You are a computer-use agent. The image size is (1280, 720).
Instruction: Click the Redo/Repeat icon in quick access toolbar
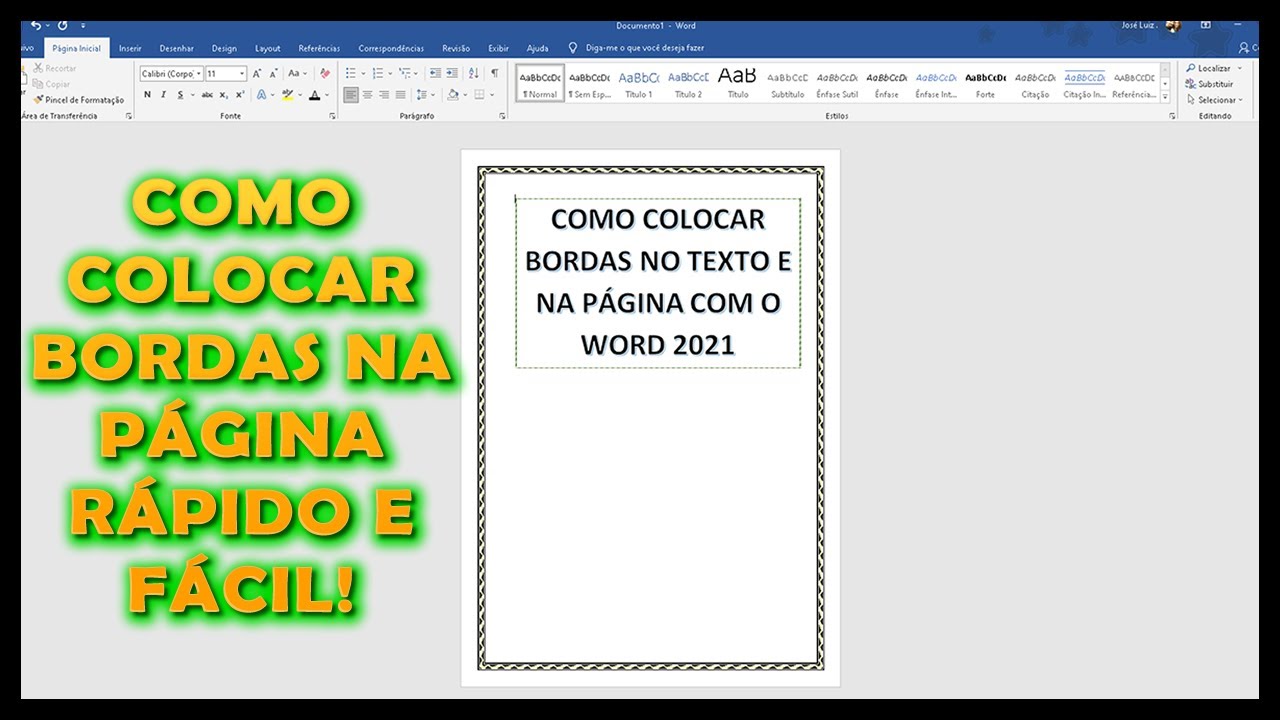click(x=62, y=25)
